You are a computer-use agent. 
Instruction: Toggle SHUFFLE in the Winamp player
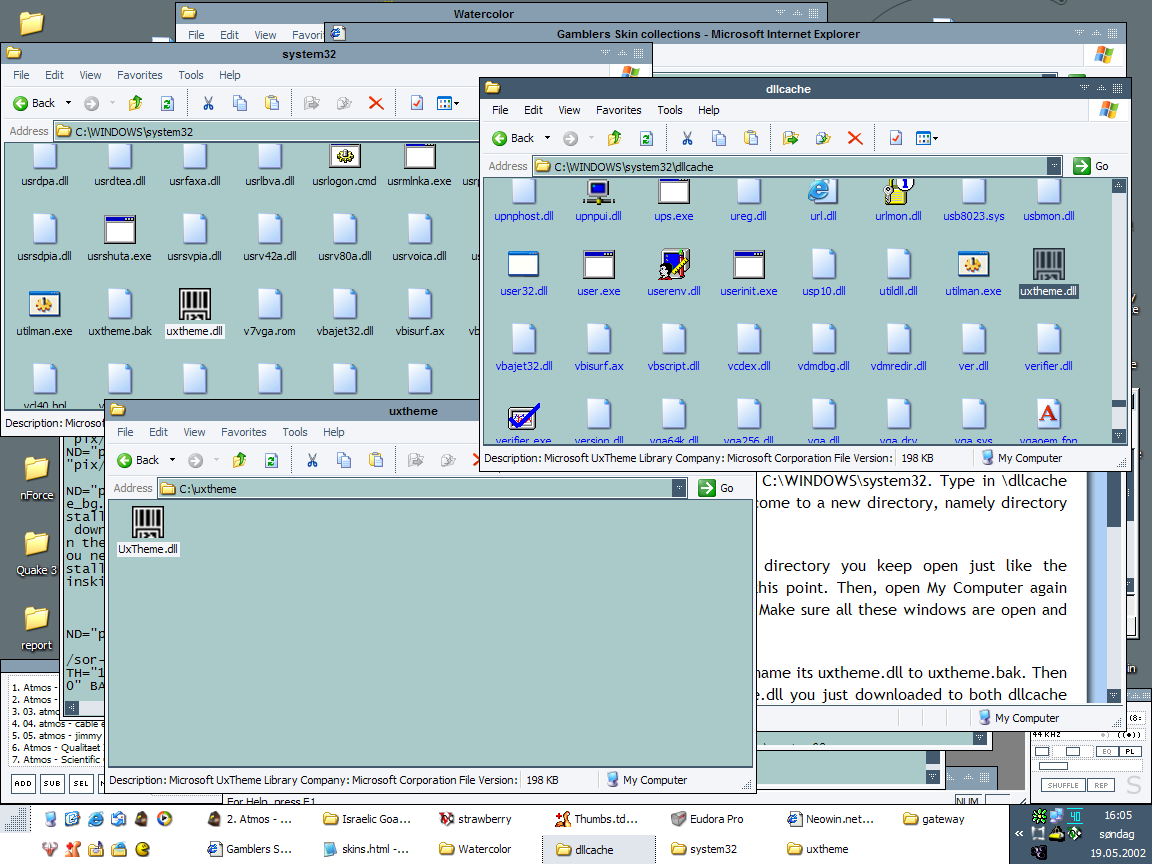click(1062, 785)
